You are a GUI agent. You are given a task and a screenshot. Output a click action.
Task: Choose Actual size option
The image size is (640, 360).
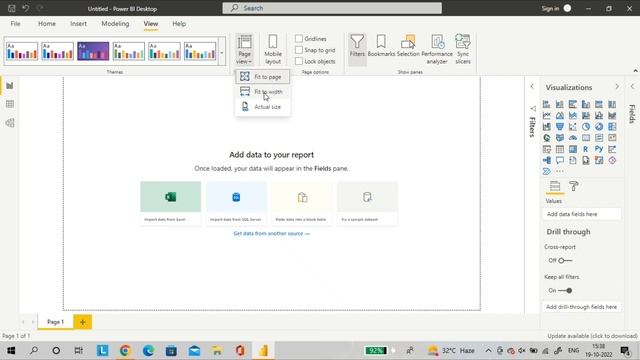(x=262, y=107)
